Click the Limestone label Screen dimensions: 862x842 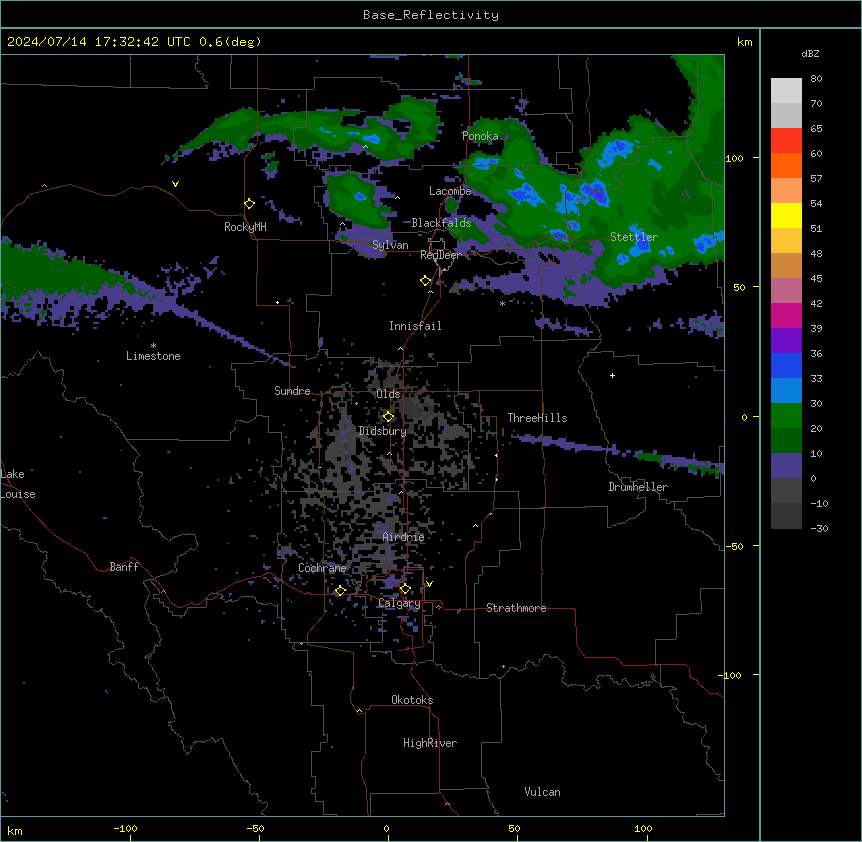[x=153, y=356]
